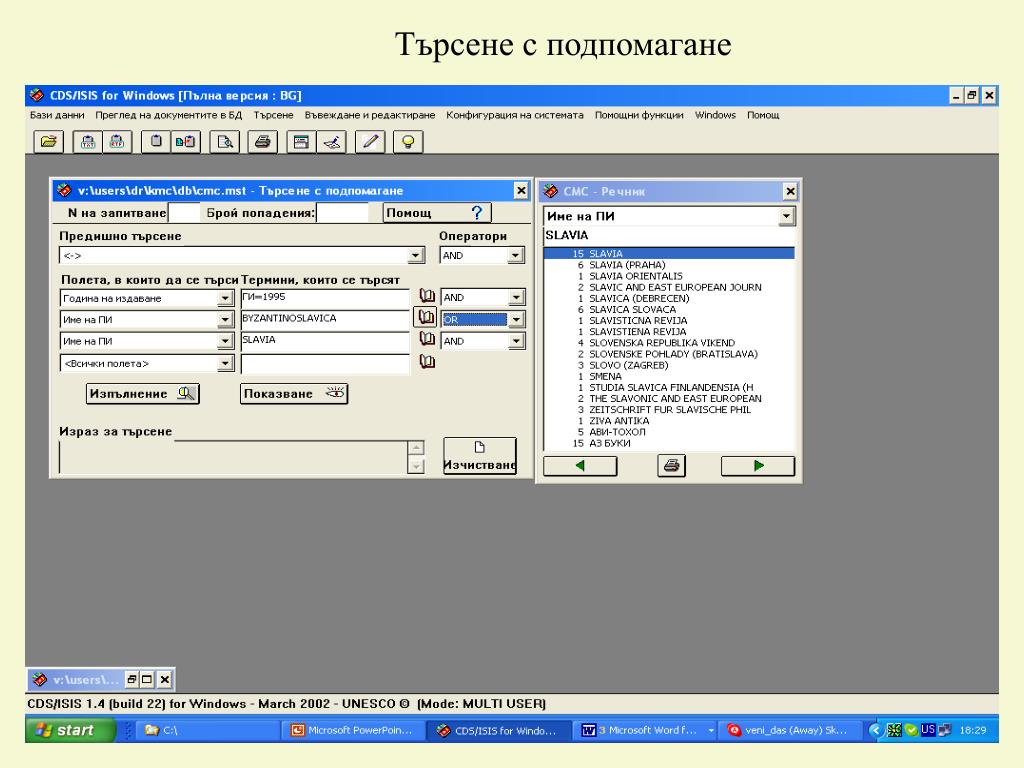Open Конфигурация на системата menu
Image resolution: width=1024 pixels, height=768 pixels.
coord(515,115)
